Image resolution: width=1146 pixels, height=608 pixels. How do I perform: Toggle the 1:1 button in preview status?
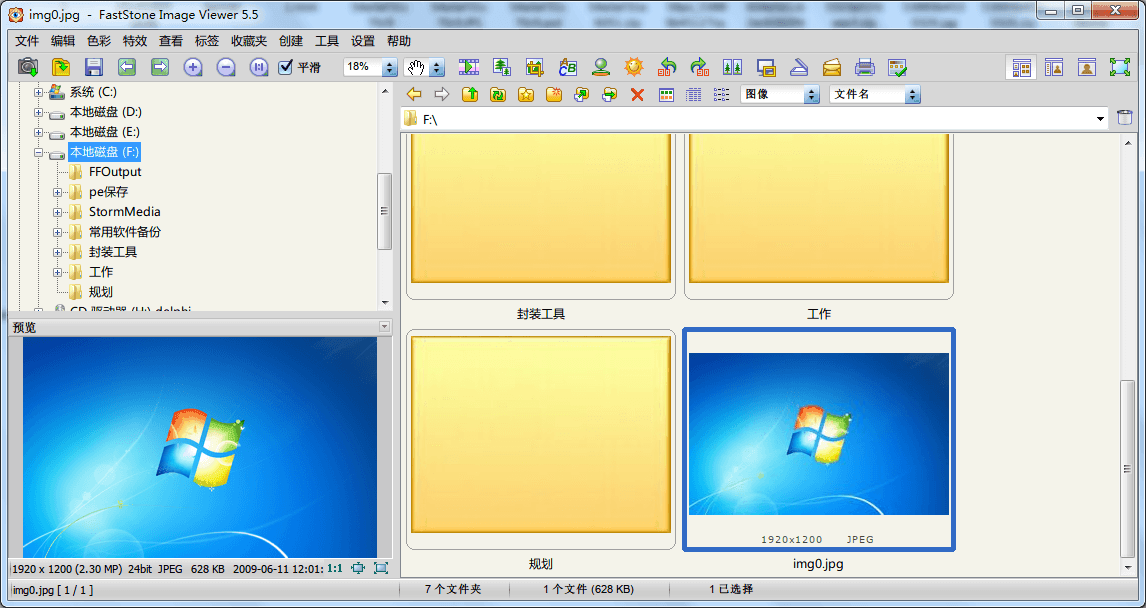335,568
